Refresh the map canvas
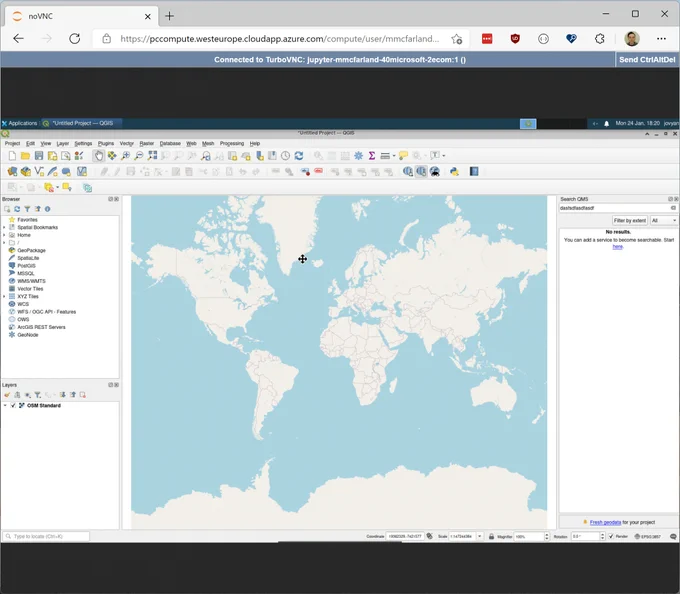Viewport: 680px width, 594px height. 299,156
